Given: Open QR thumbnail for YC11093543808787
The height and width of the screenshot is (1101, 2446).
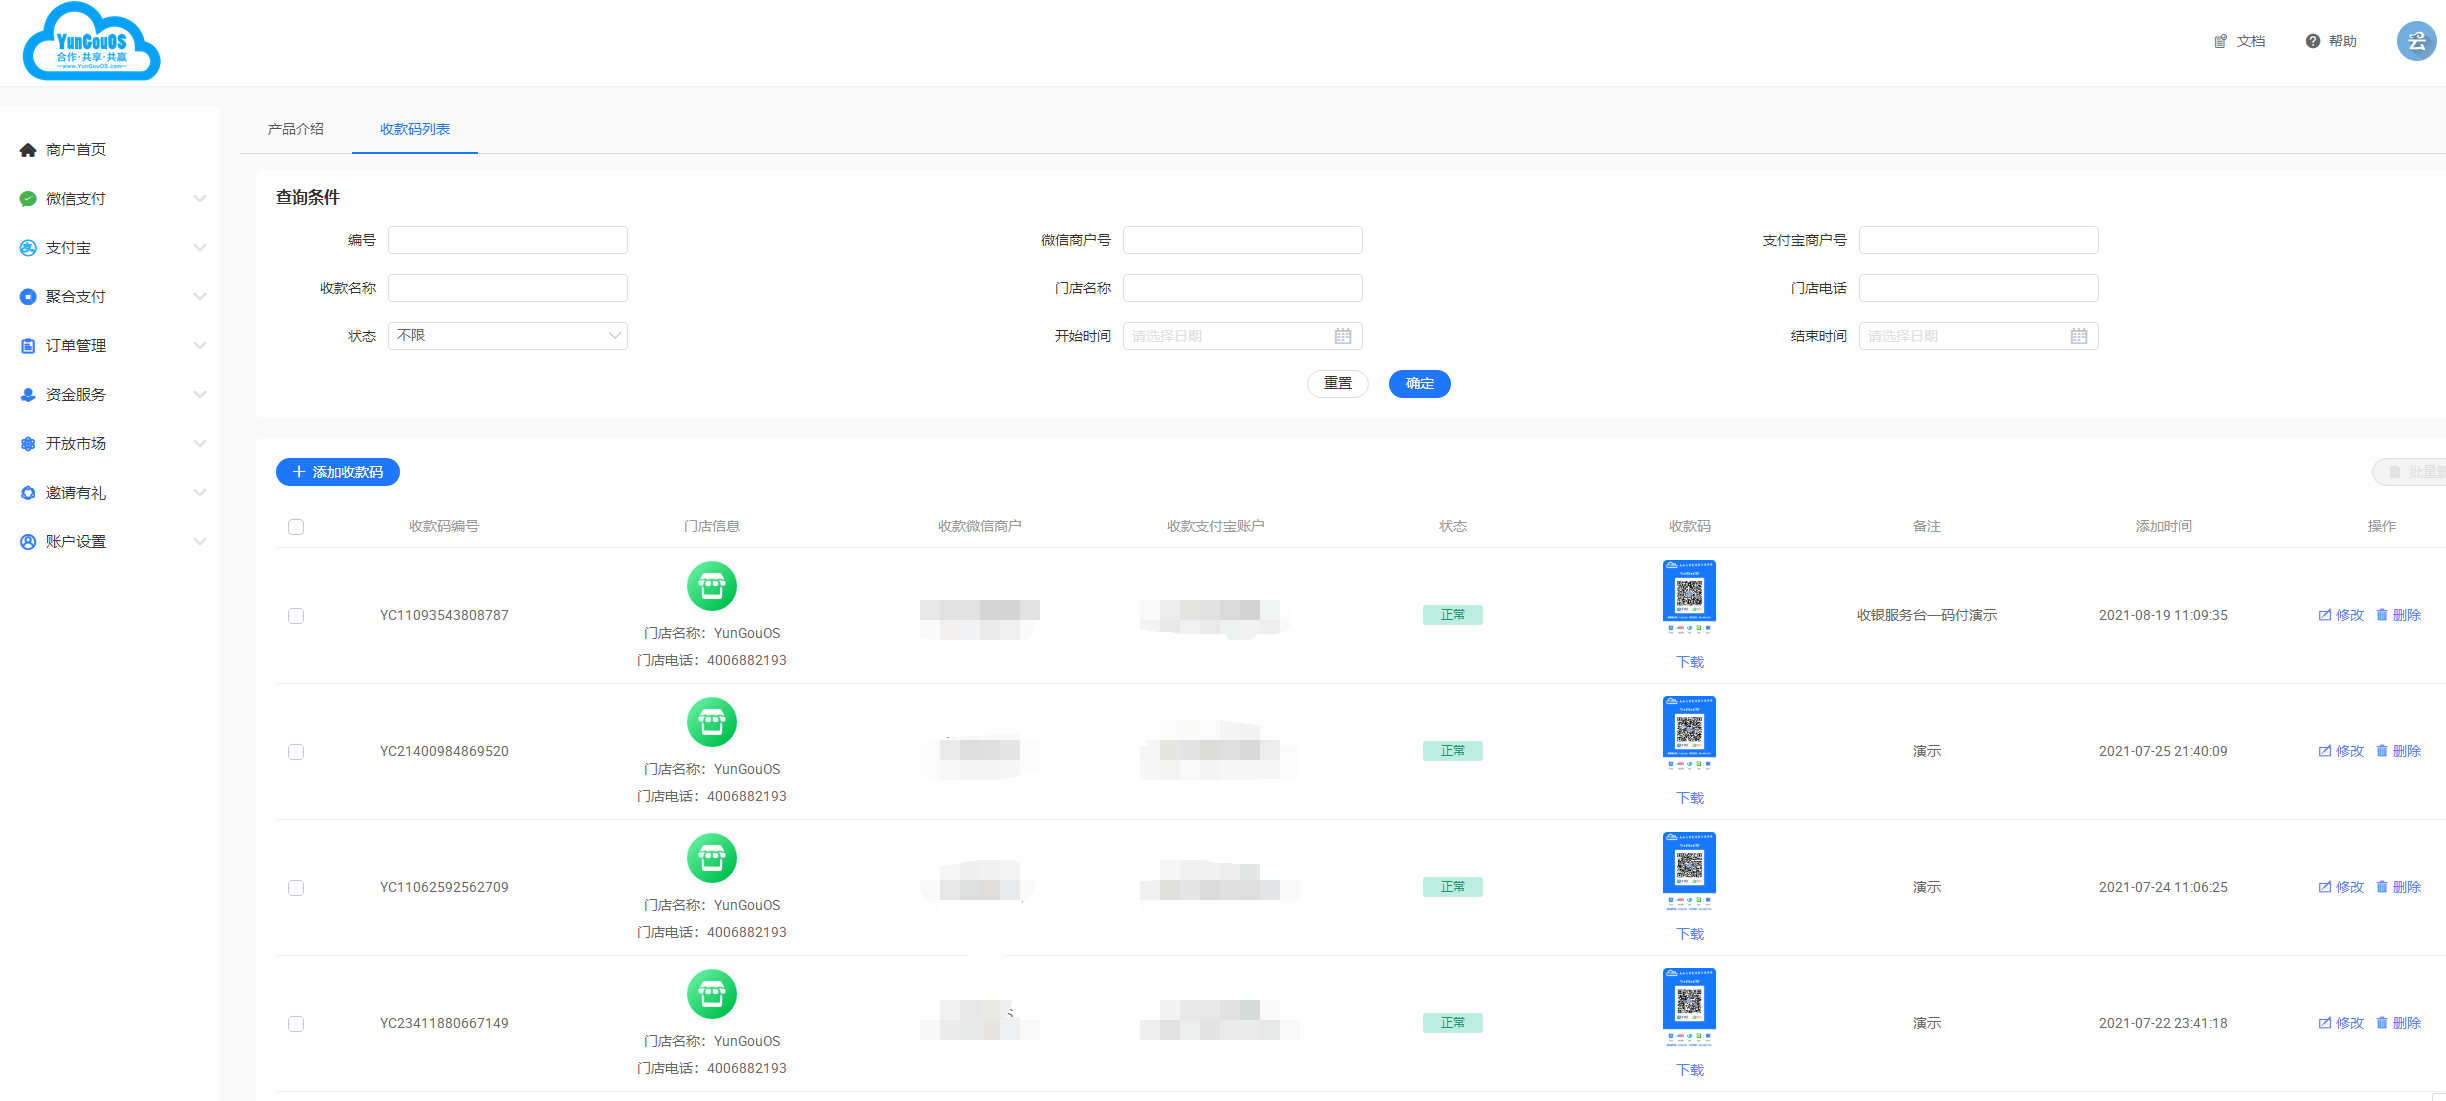Looking at the screenshot, I should (1690, 599).
